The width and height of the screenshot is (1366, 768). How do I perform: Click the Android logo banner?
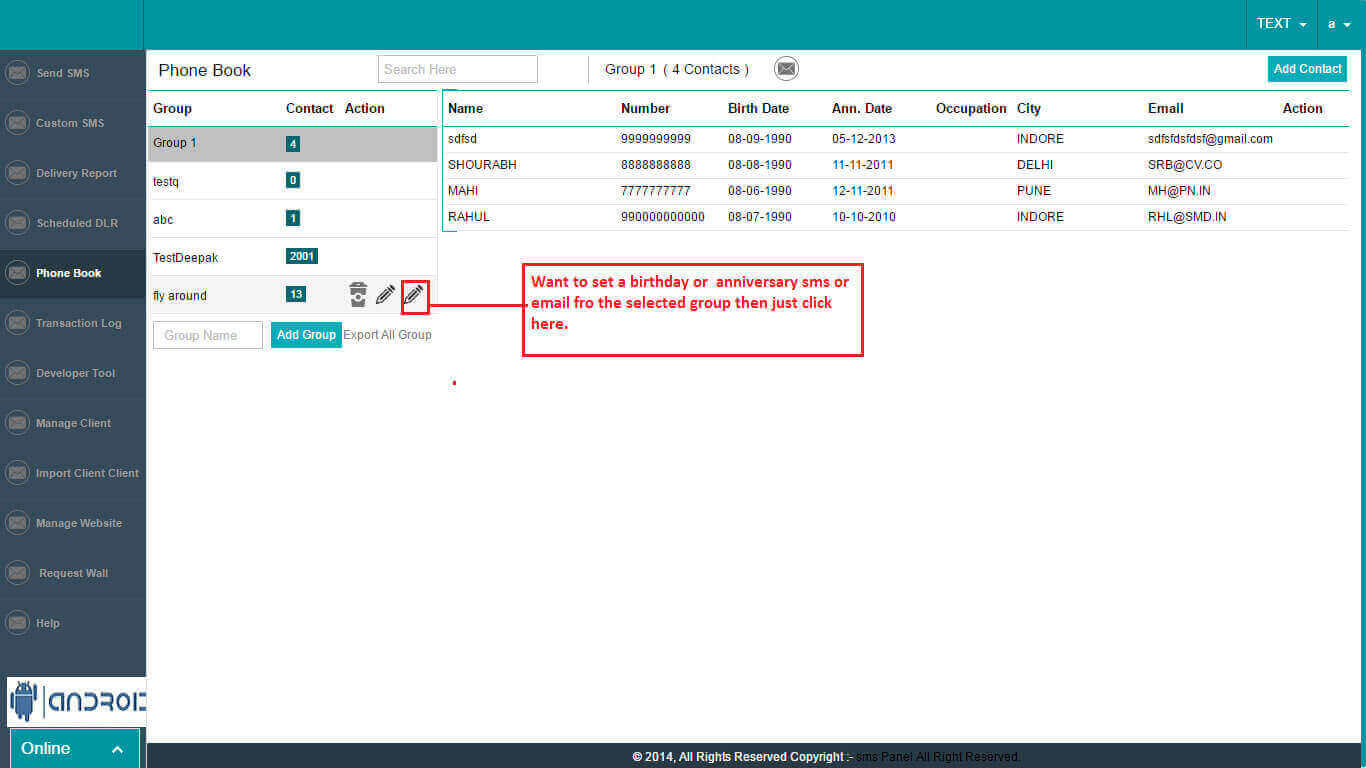point(76,702)
